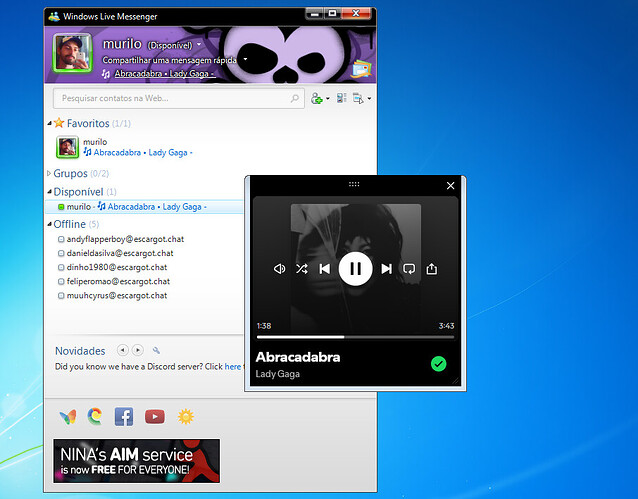Open the YouTube icon
This screenshot has width=638, height=499.
[155, 417]
